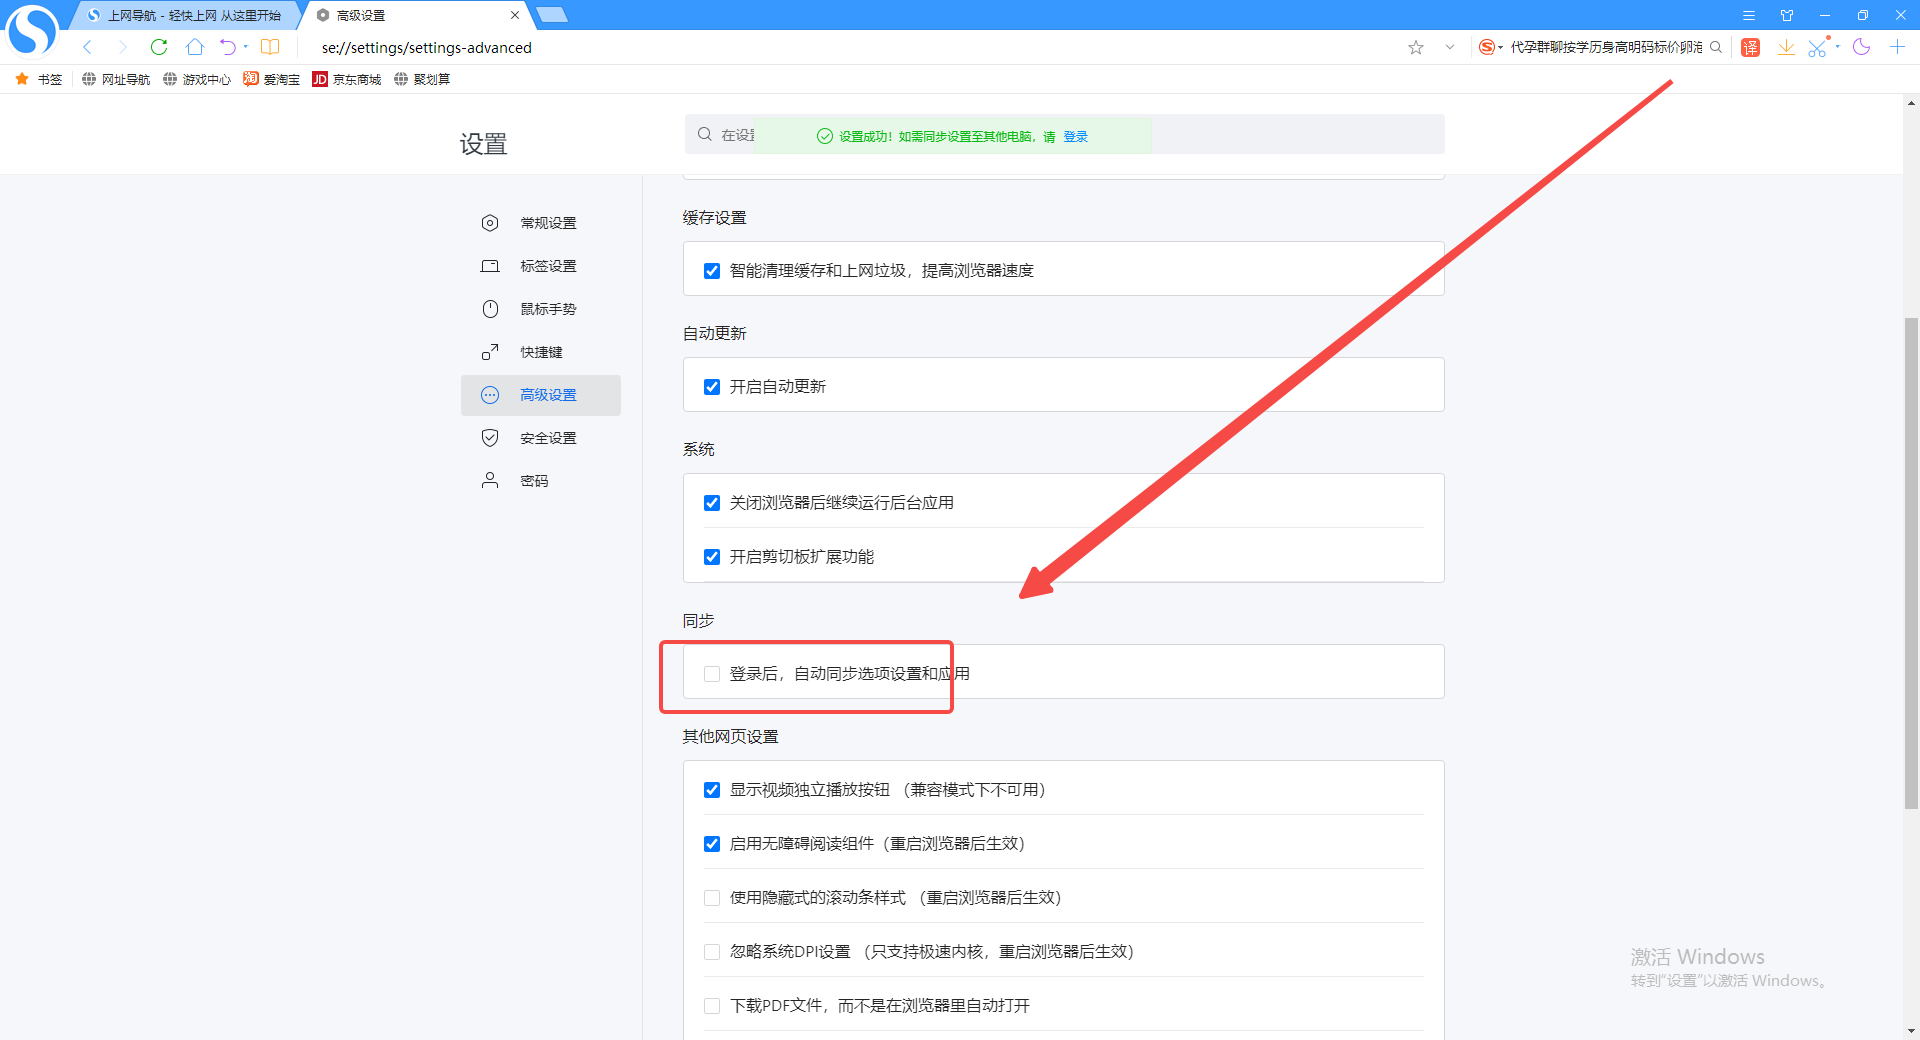Click the plus add-extension icon
Image resolution: width=1920 pixels, height=1040 pixels.
[1897, 47]
